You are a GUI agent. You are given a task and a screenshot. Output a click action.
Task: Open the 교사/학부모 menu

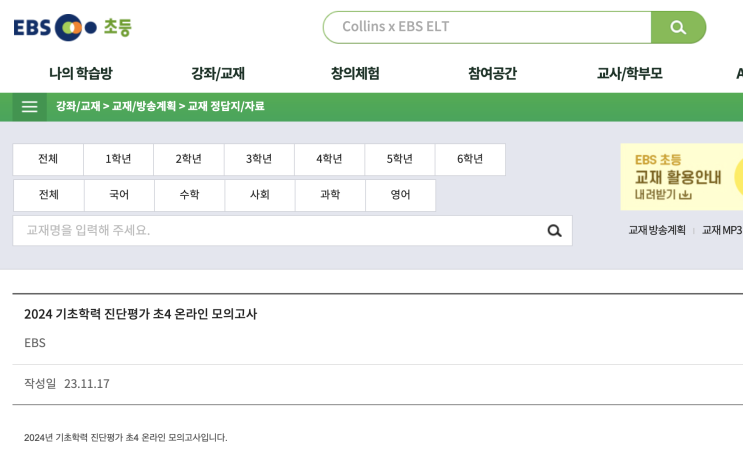point(629,73)
